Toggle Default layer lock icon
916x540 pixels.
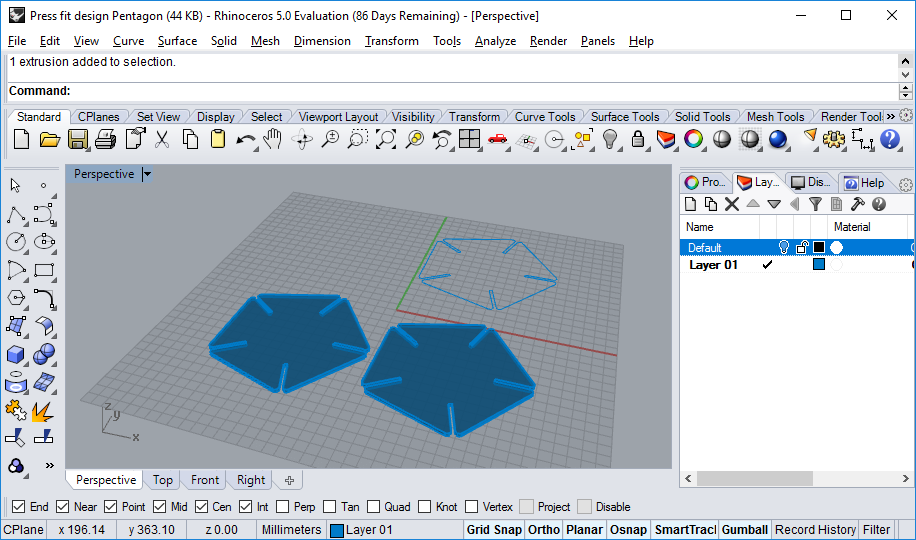click(x=802, y=248)
